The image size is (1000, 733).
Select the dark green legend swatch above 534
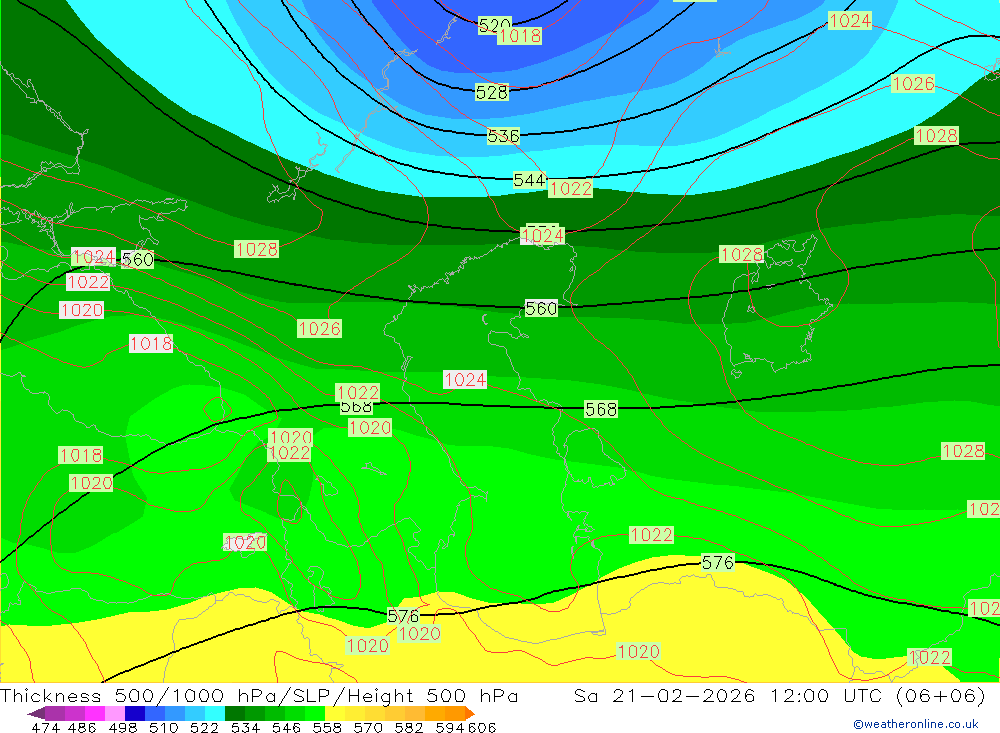(235, 713)
